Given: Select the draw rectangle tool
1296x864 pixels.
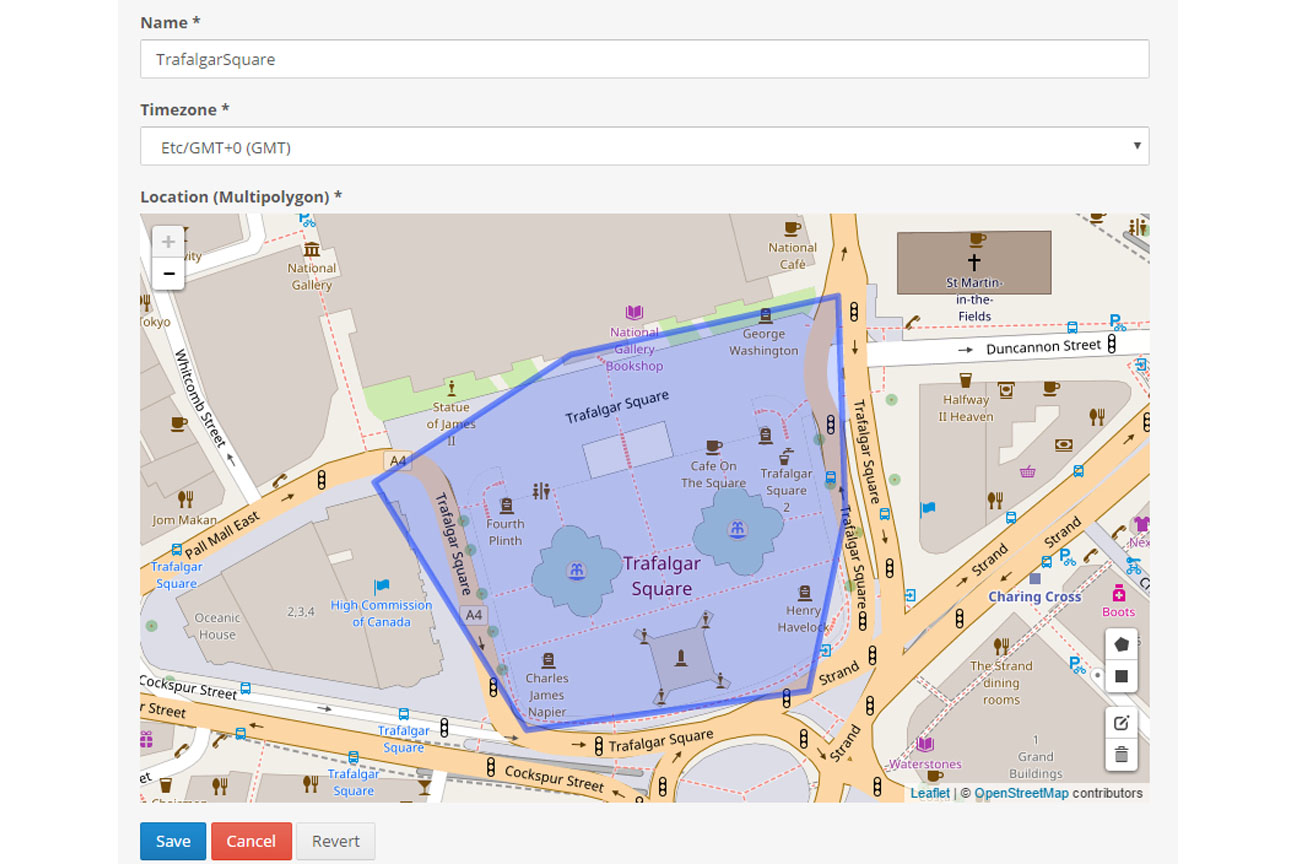Looking at the screenshot, I should 1121,677.
